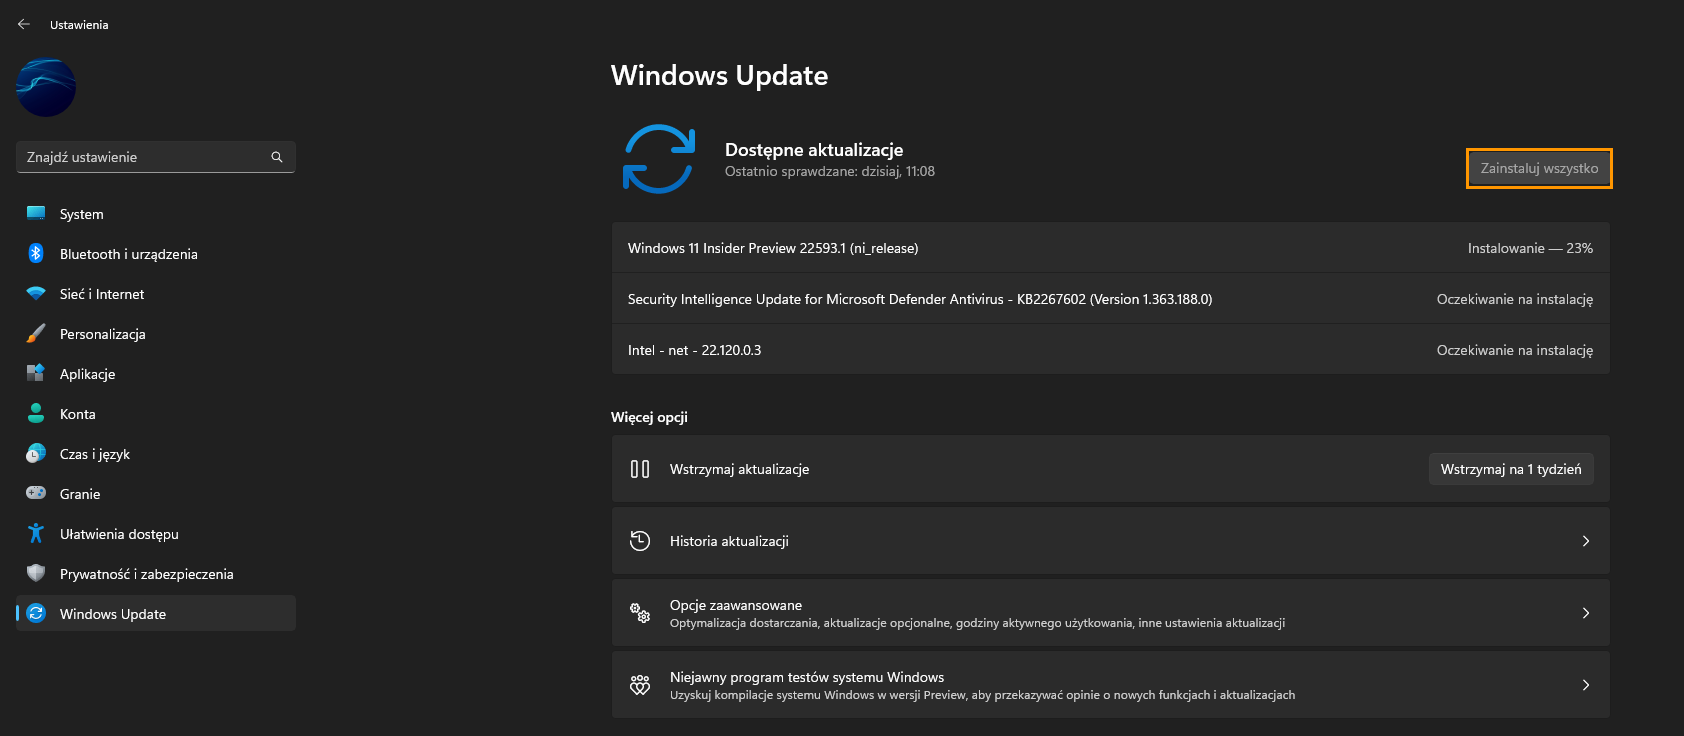Click the 'Windows Update' page heading
1684x736 pixels.
tap(719, 75)
